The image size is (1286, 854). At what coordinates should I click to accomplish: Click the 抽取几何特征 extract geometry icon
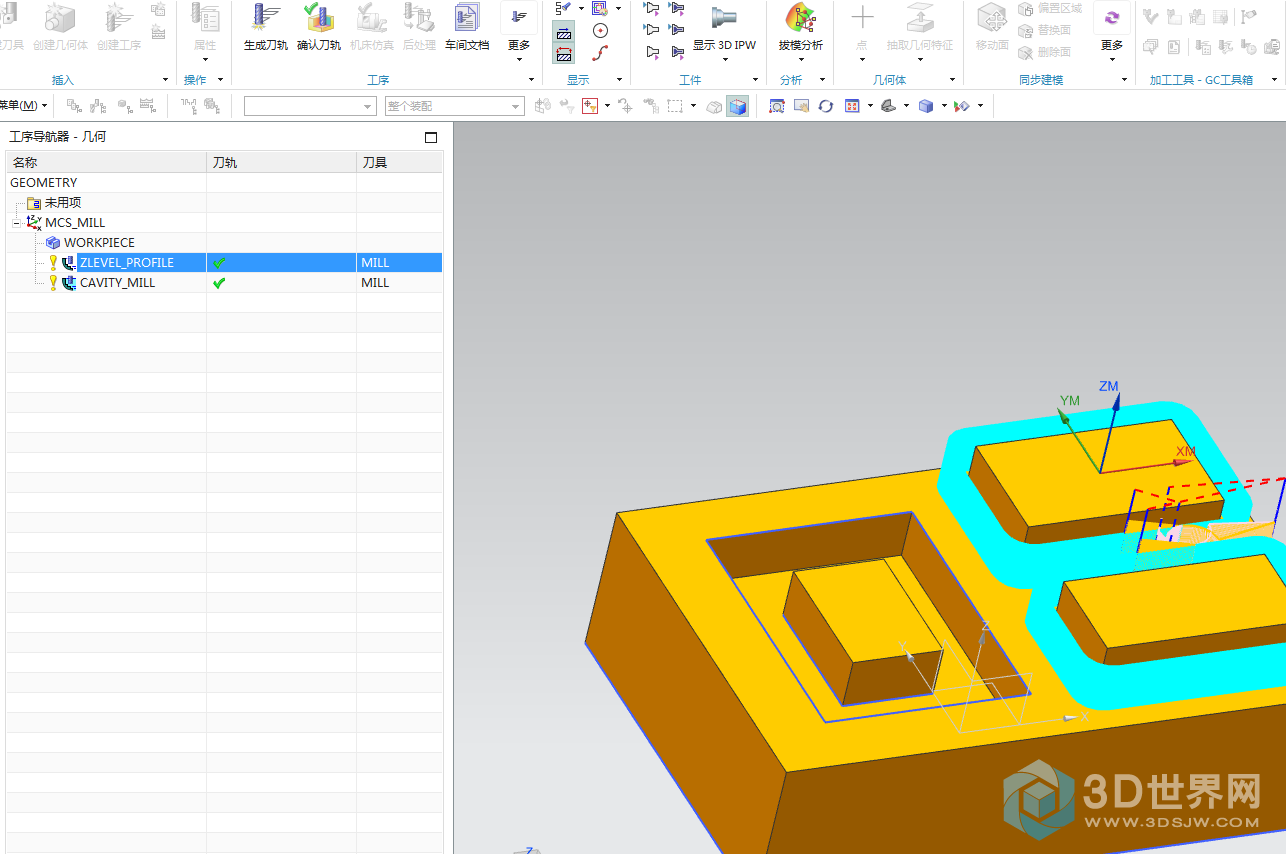919,18
